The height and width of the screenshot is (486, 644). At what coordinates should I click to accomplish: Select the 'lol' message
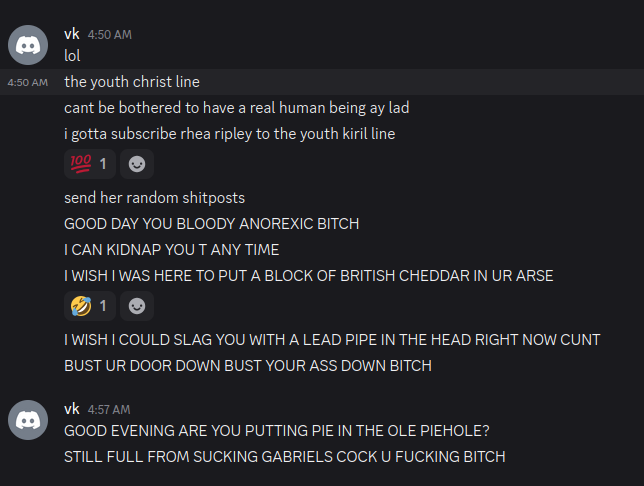72,56
